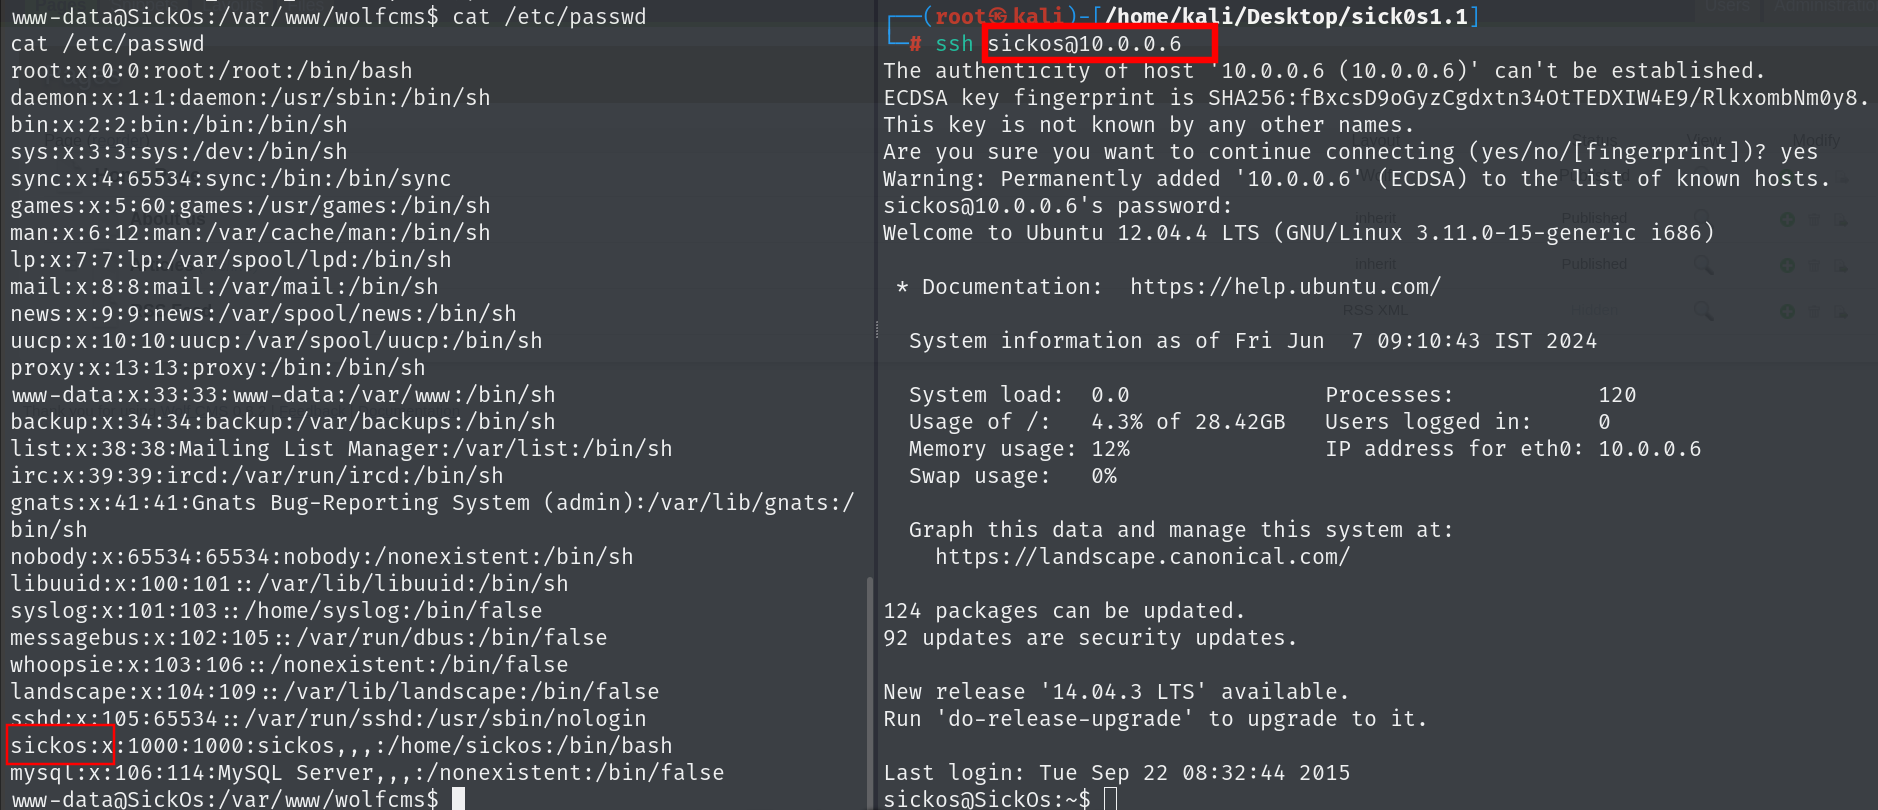The image size is (1878, 810).
Task: Click the Mailing List Manager passwd line
Action: [341, 449]
